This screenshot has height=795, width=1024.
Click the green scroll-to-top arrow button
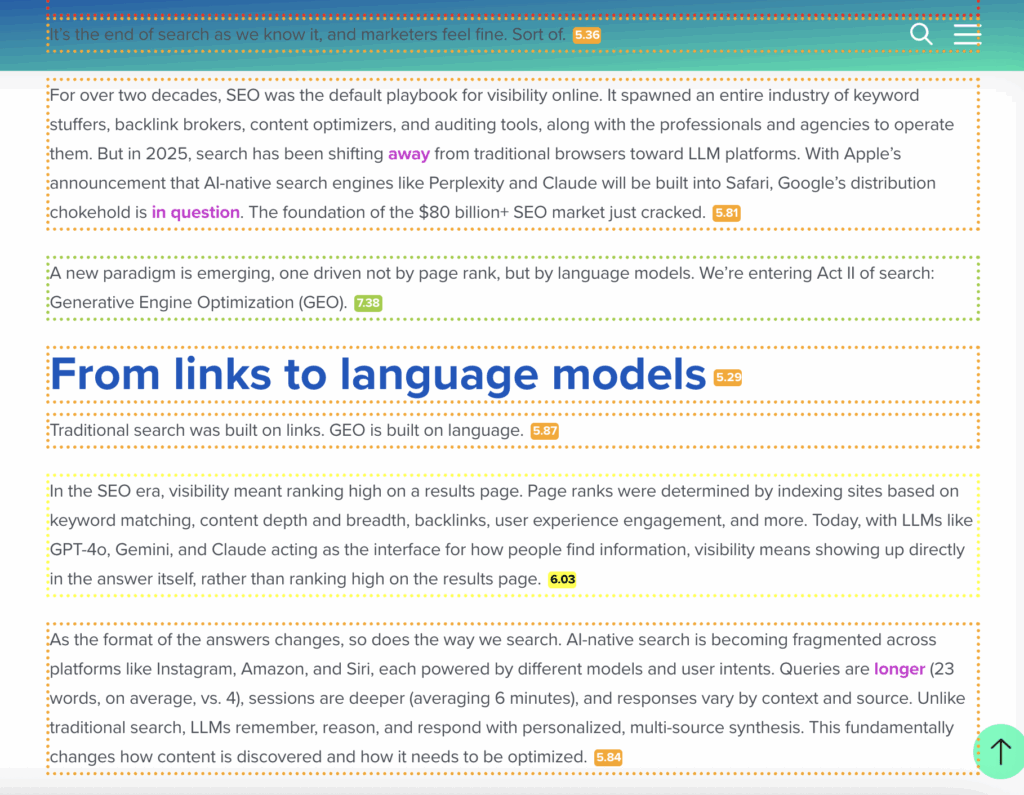[1000, 750]
